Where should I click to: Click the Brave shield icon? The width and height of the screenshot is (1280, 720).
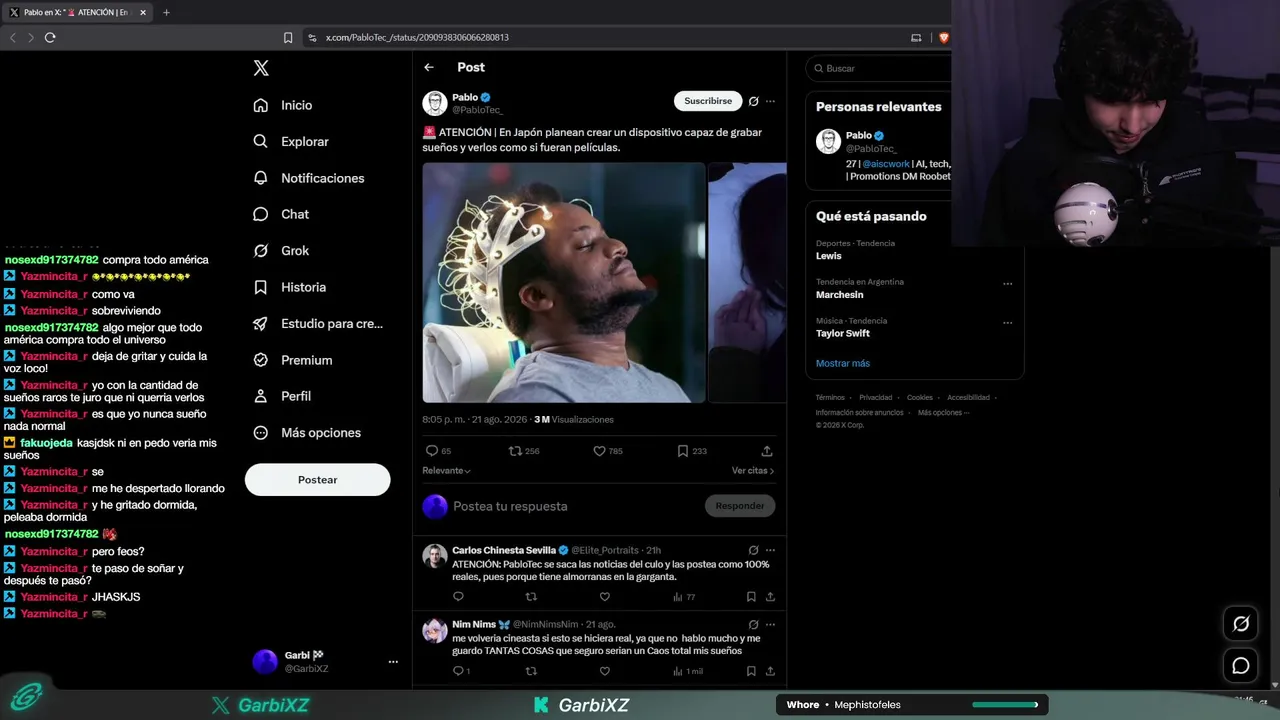click(x=943, y=37)
